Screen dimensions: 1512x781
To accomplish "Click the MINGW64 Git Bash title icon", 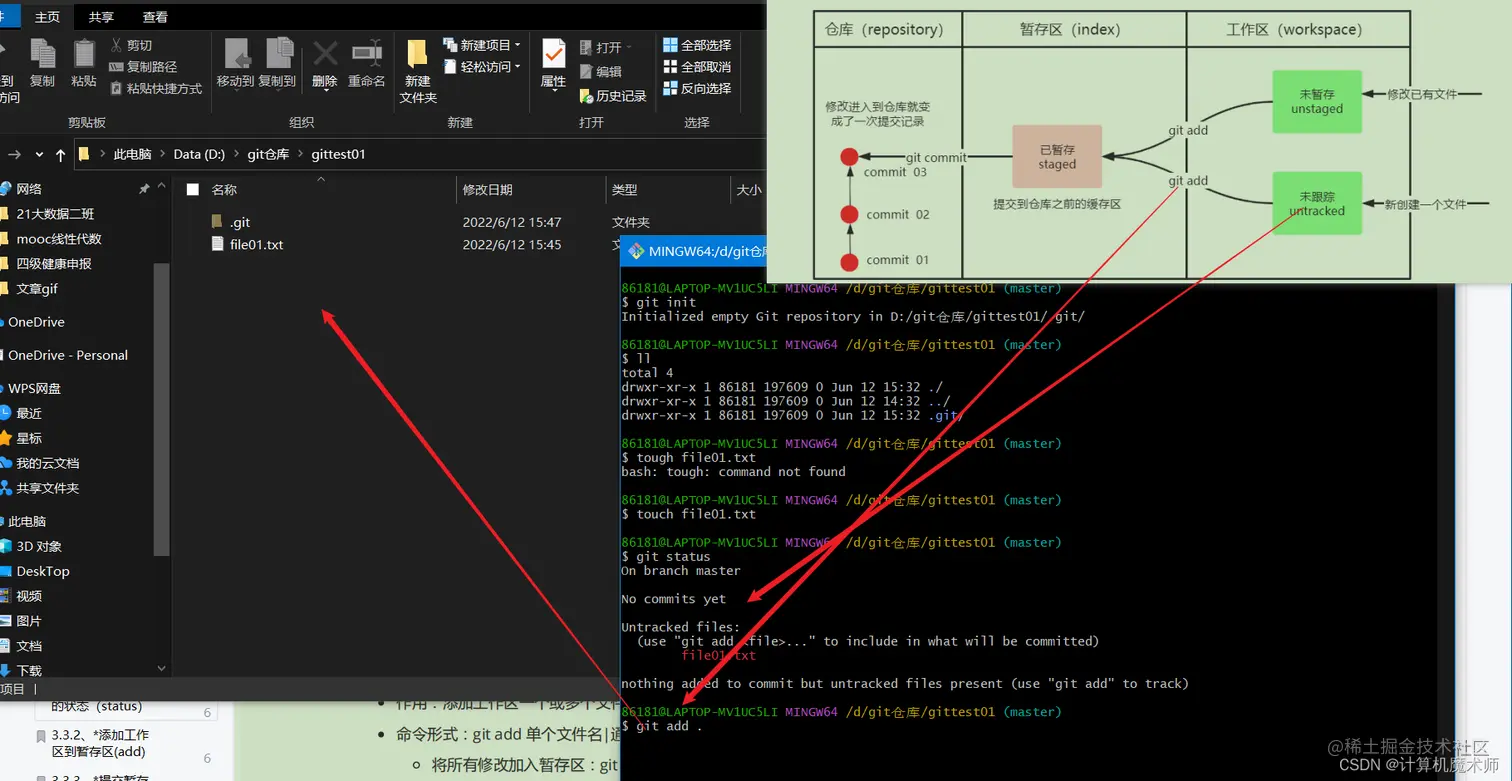I will 634,251.
